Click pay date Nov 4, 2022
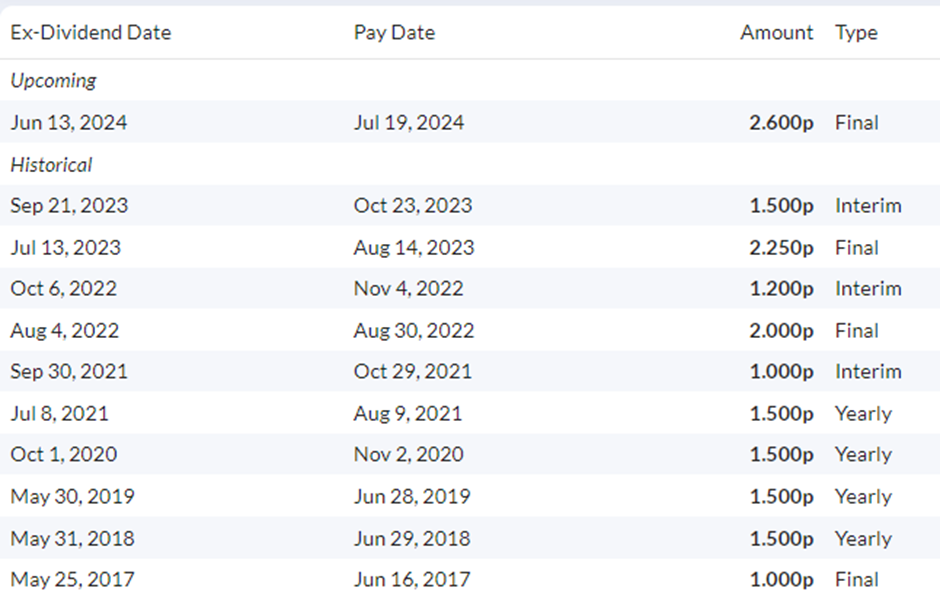 pos(408,288)
